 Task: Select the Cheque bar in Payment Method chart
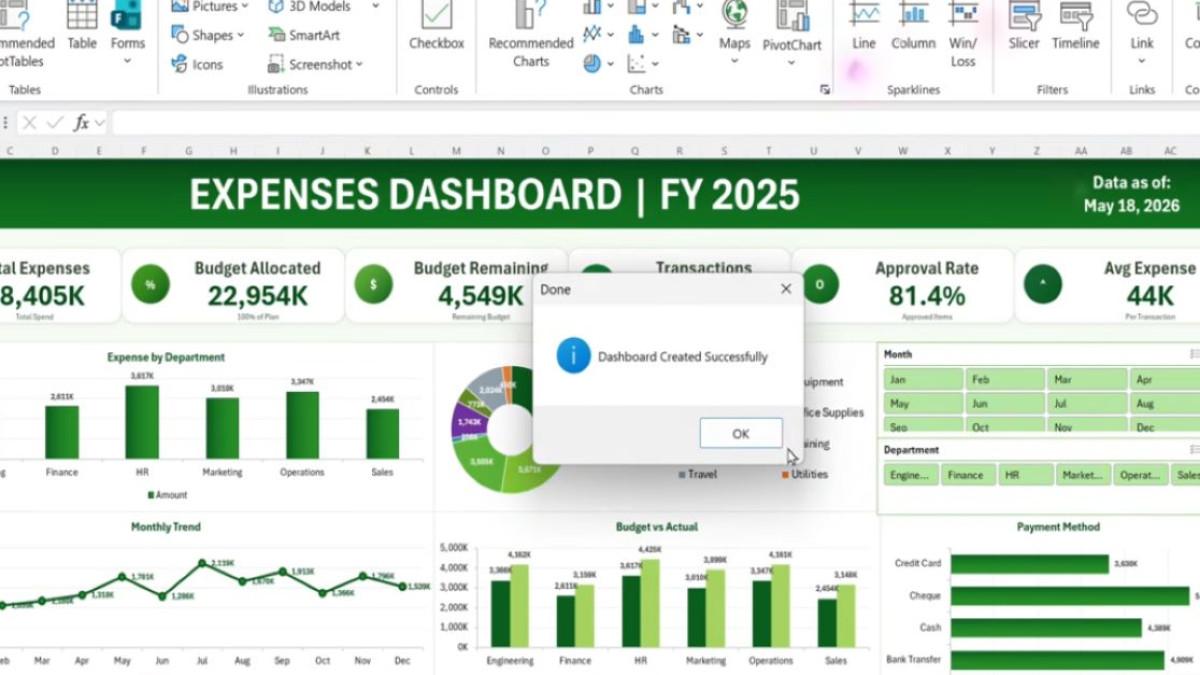[1070, 596]
